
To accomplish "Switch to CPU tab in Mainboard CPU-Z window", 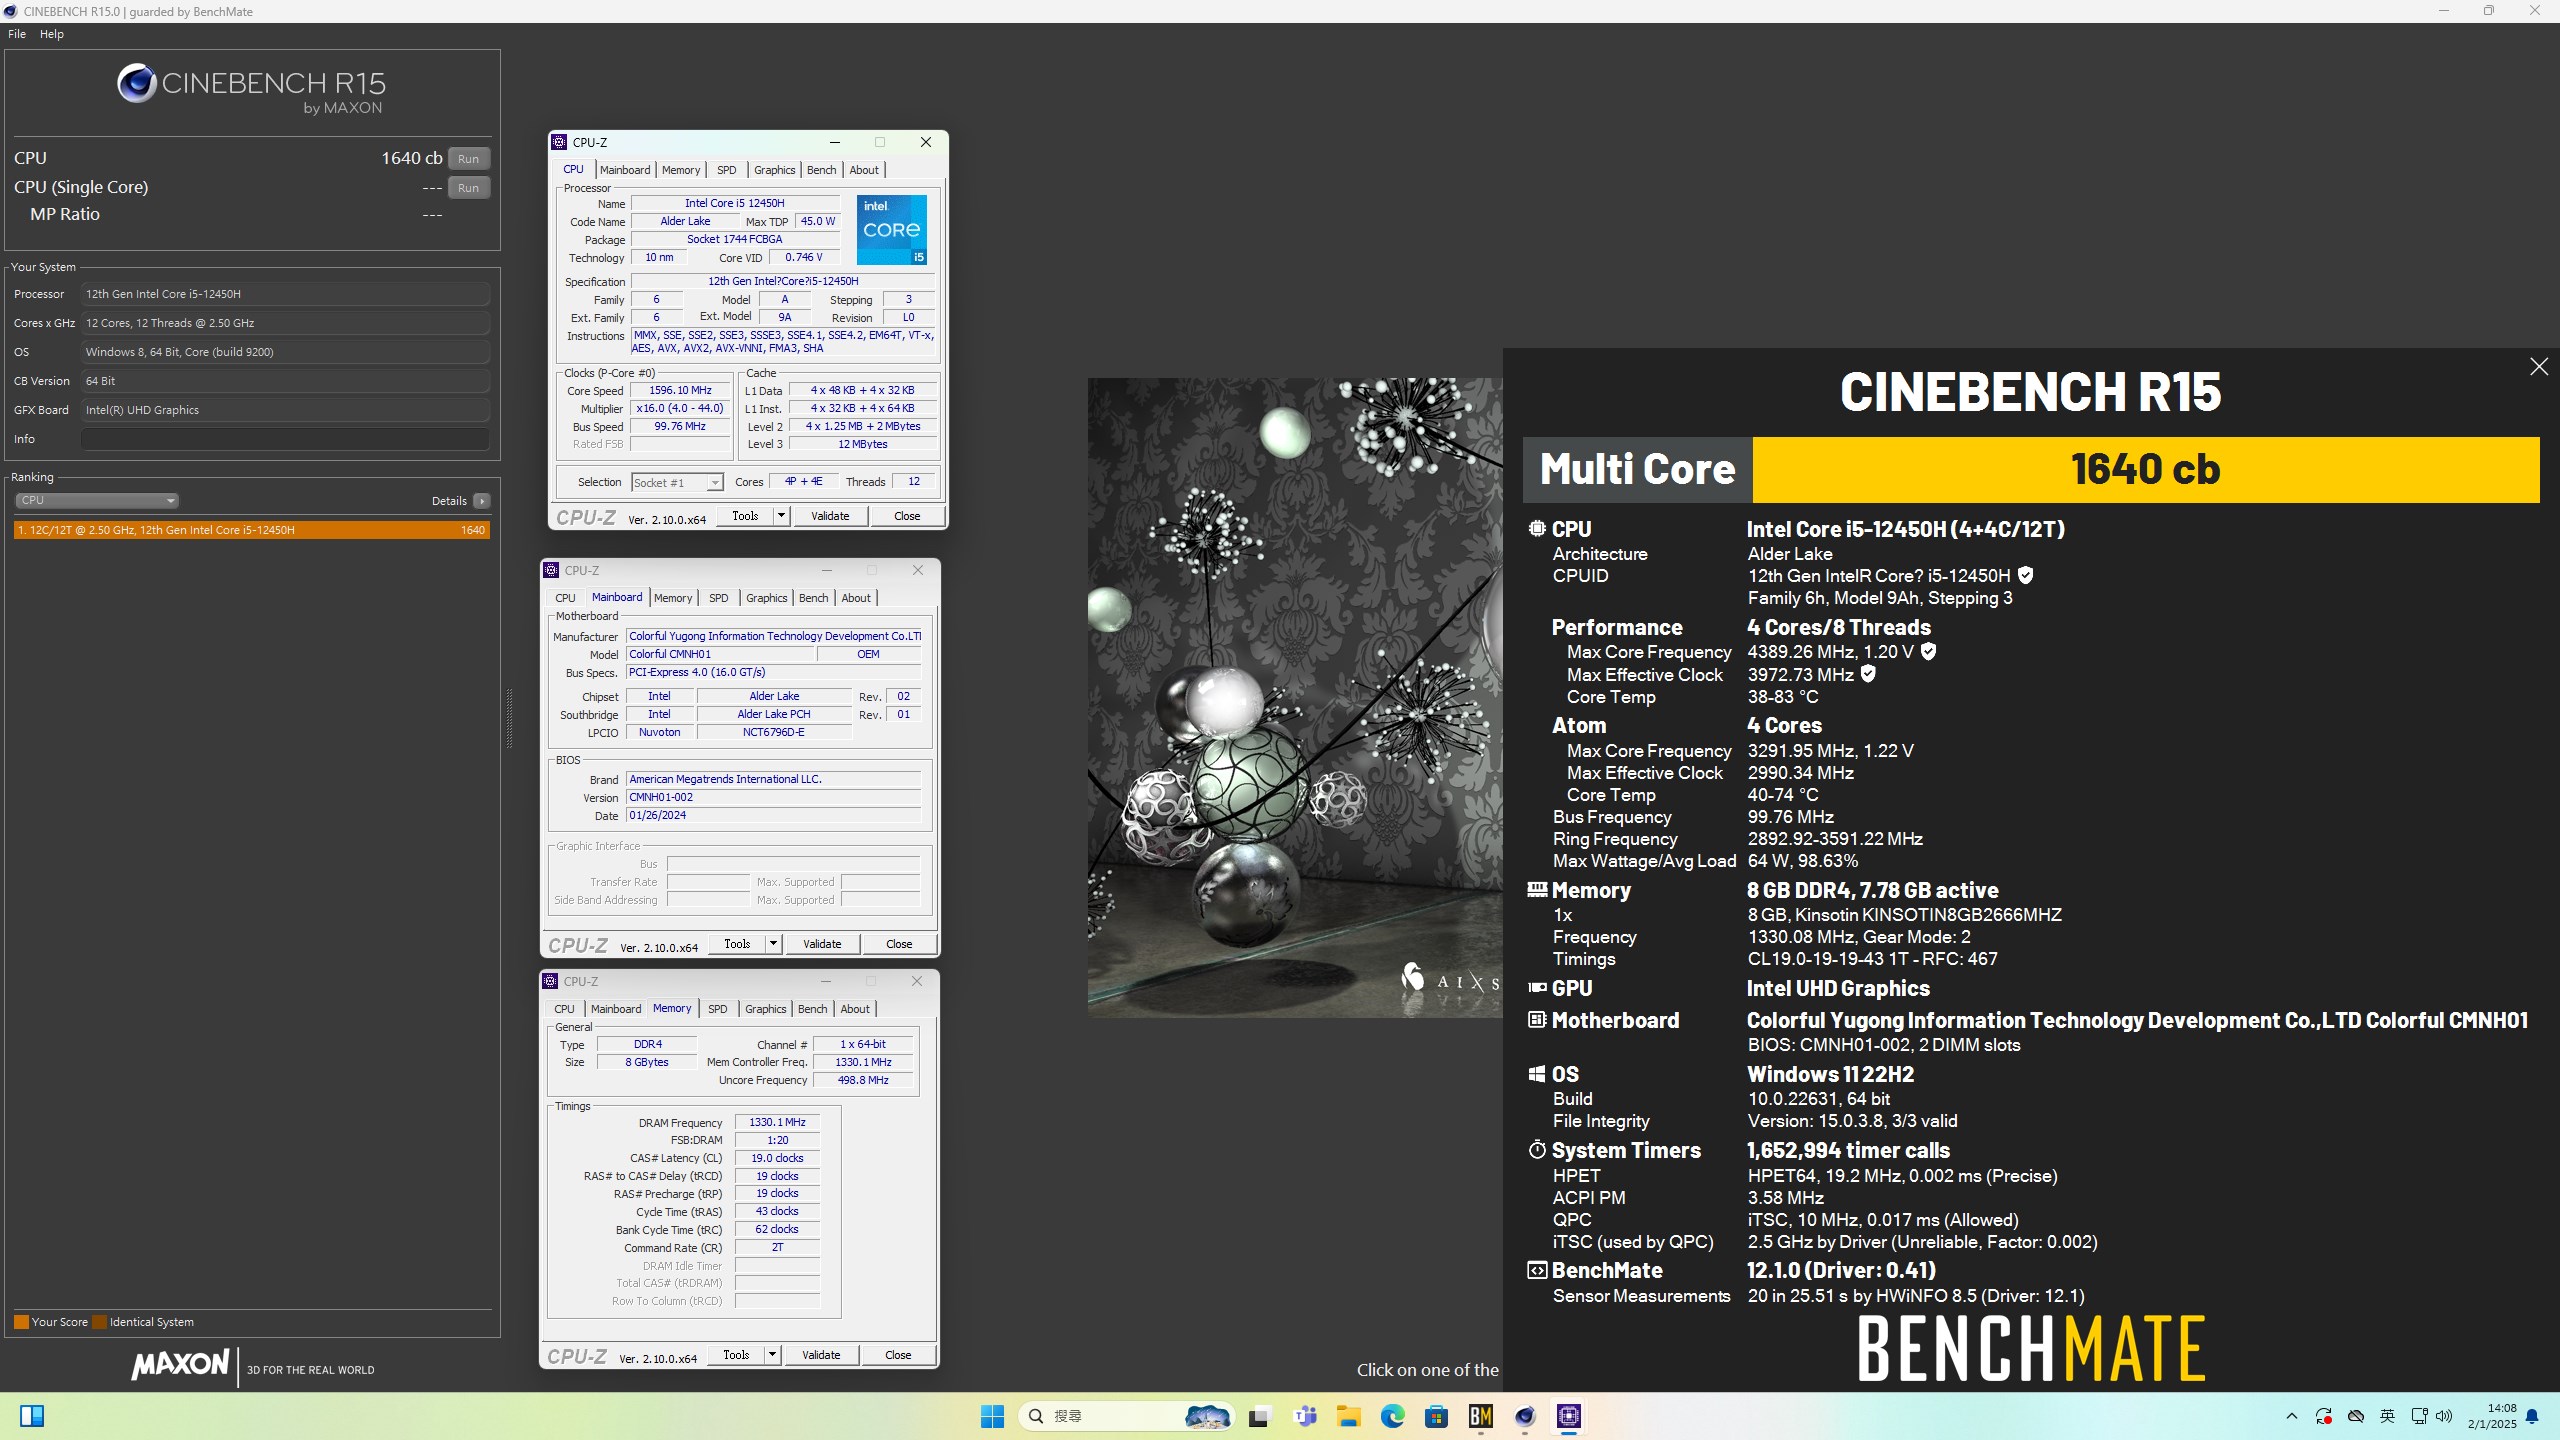I will tap(565, 598).
